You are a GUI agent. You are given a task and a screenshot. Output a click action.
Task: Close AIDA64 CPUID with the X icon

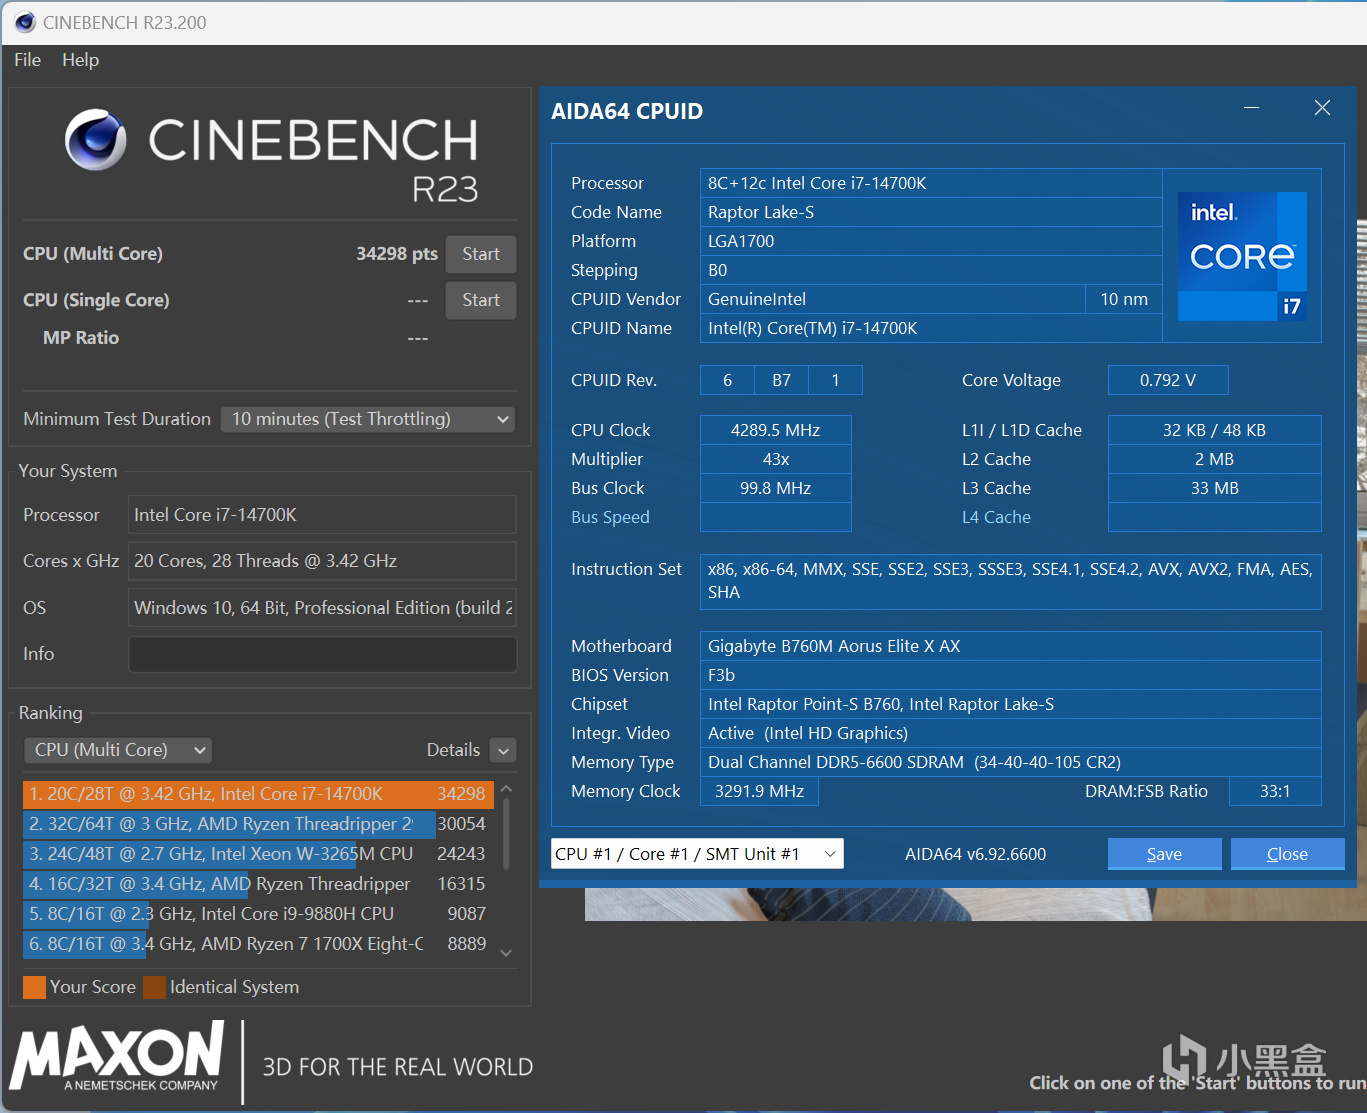click(x=1322, y=108)
